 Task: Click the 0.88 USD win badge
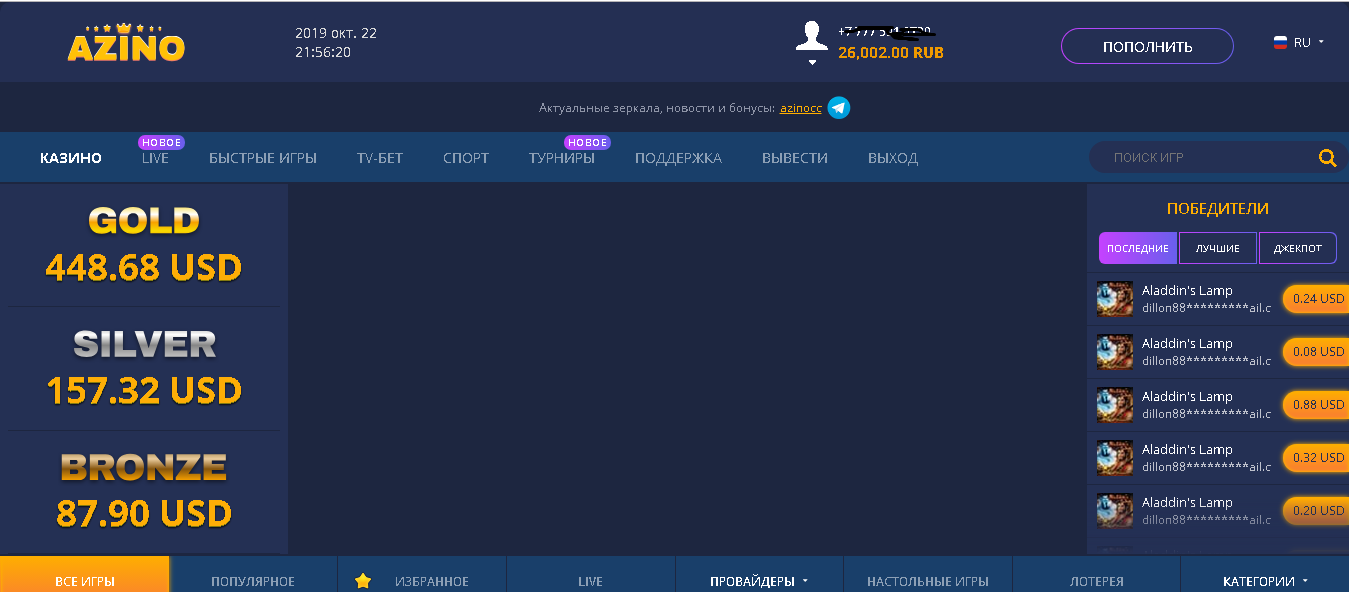tap(1316, 404)
